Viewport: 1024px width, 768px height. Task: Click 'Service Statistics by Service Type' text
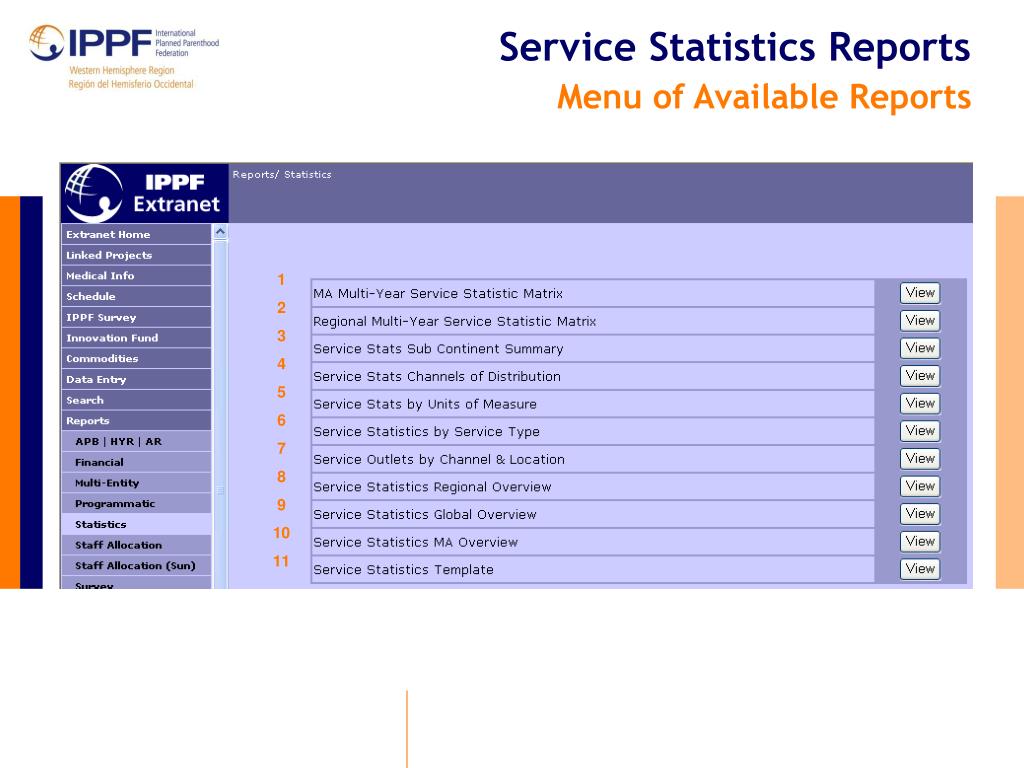pos(426,432)
